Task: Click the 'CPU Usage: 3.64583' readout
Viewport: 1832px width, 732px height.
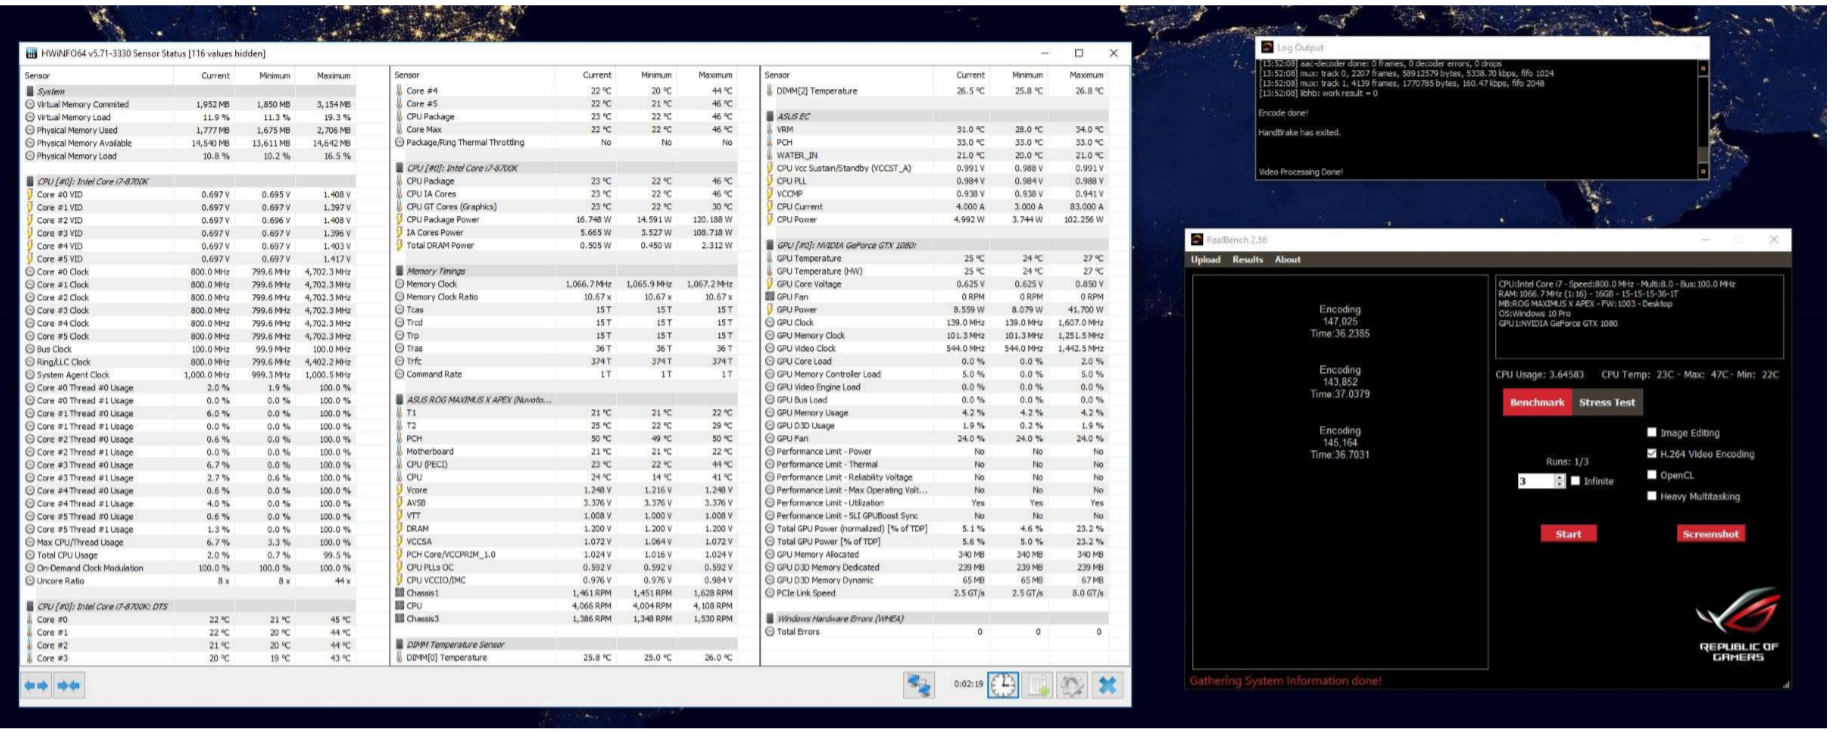Action: click(x=1541, y=375)
